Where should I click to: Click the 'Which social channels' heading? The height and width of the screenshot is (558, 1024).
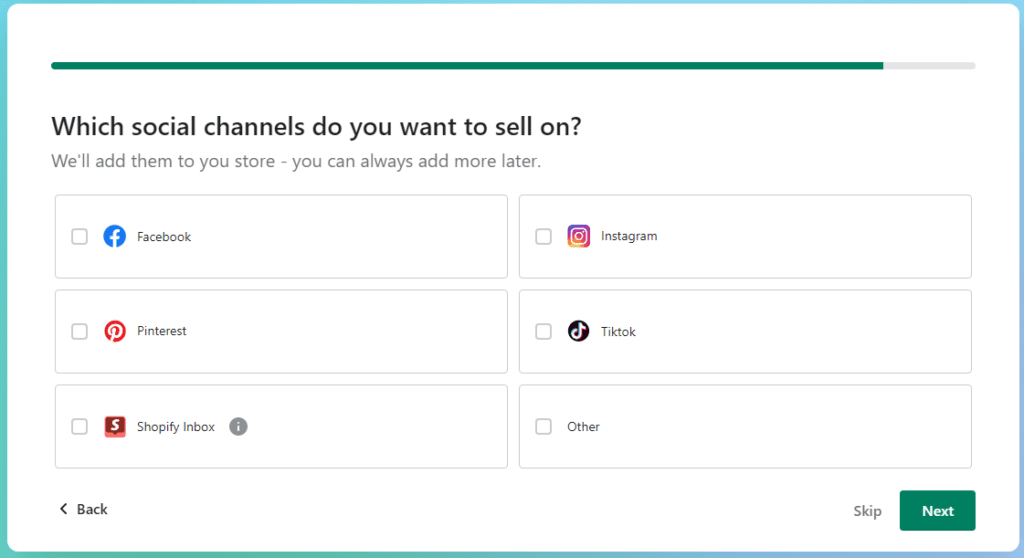[x=316, y=126]
